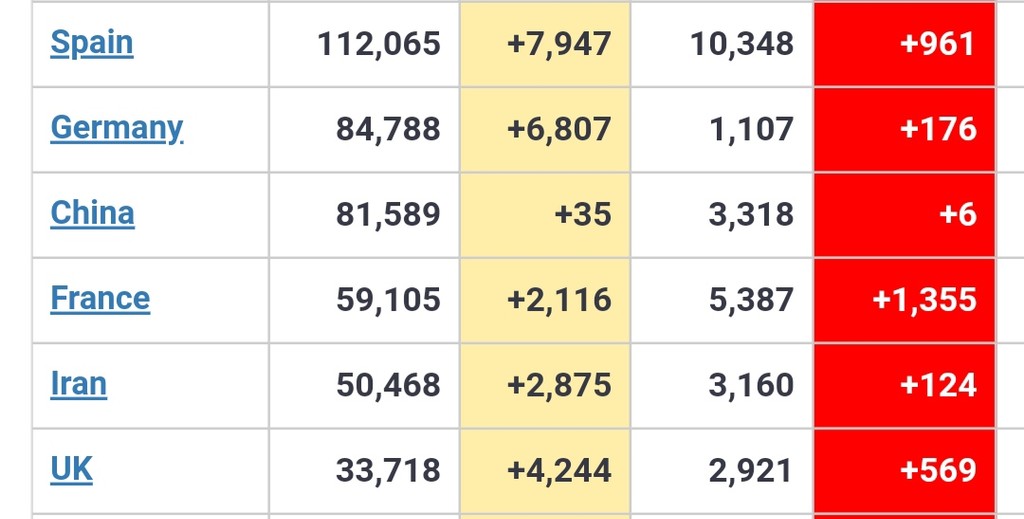Open the France country link

100,299
